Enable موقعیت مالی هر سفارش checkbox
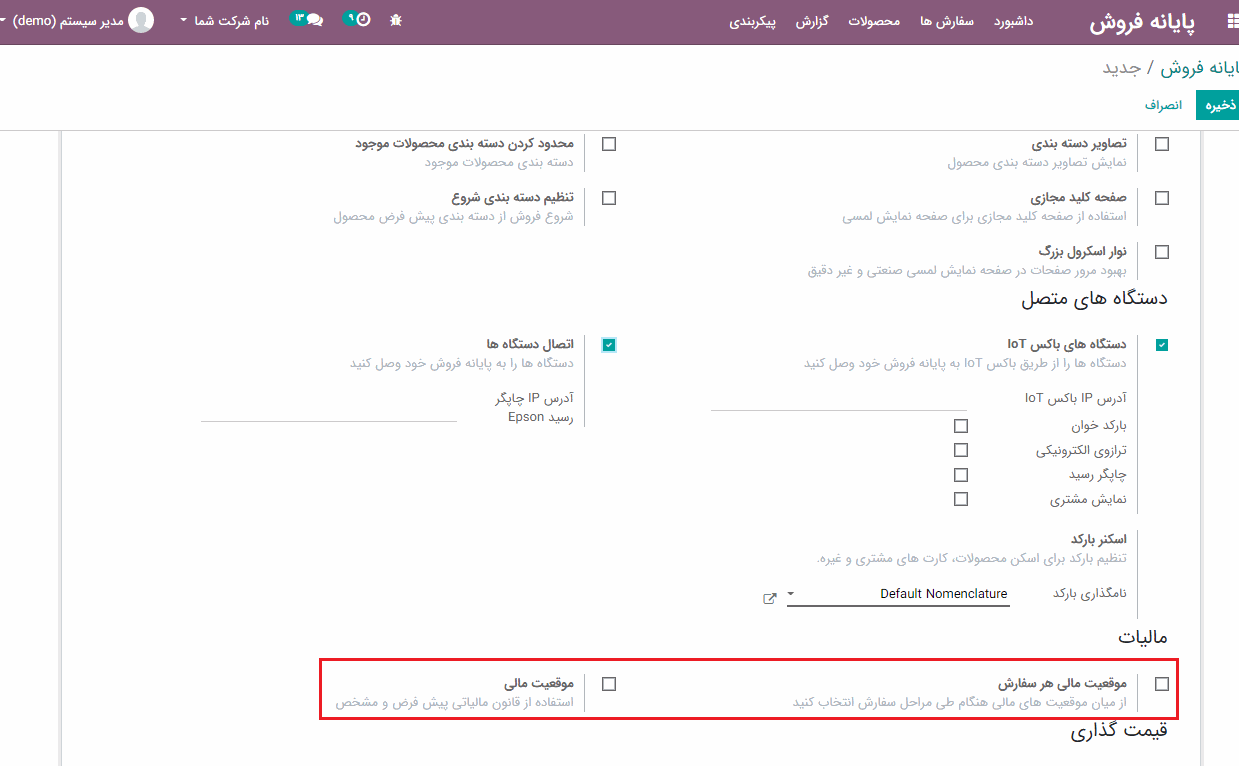This screenshot has width=1239, height=766. pos(1161,684)
